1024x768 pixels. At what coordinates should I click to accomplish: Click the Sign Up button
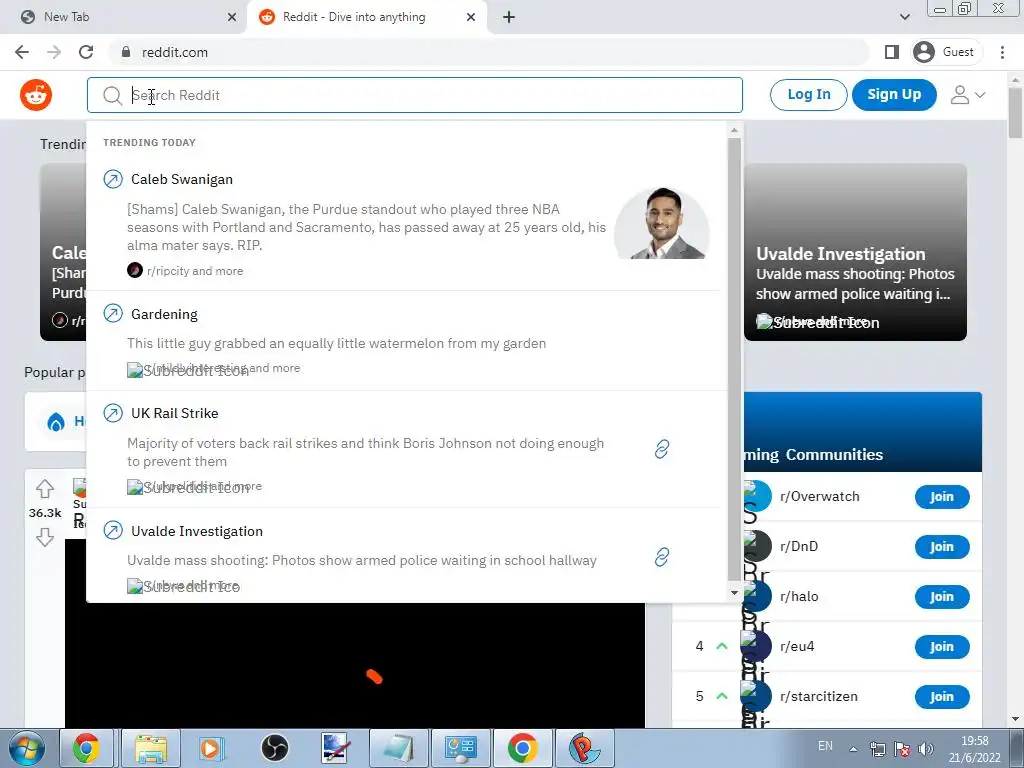894,95
